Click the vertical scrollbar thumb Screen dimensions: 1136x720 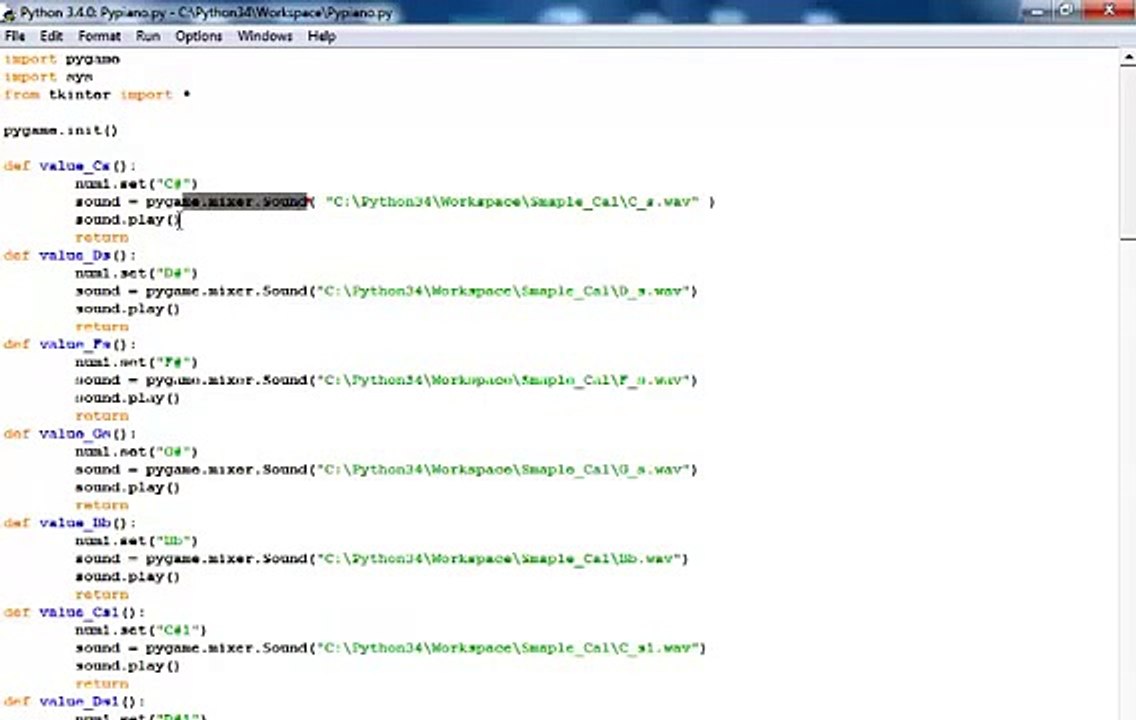coord(1128,154)
